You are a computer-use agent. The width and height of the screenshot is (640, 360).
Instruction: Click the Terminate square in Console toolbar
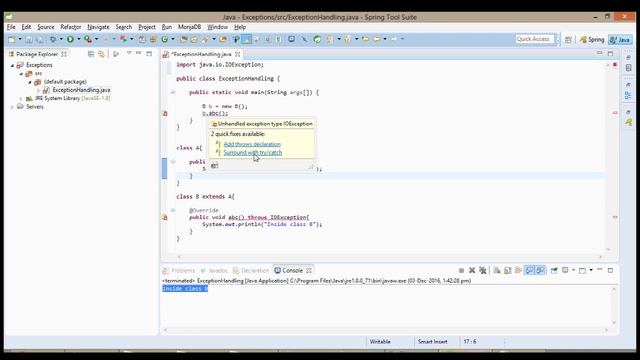461,271
